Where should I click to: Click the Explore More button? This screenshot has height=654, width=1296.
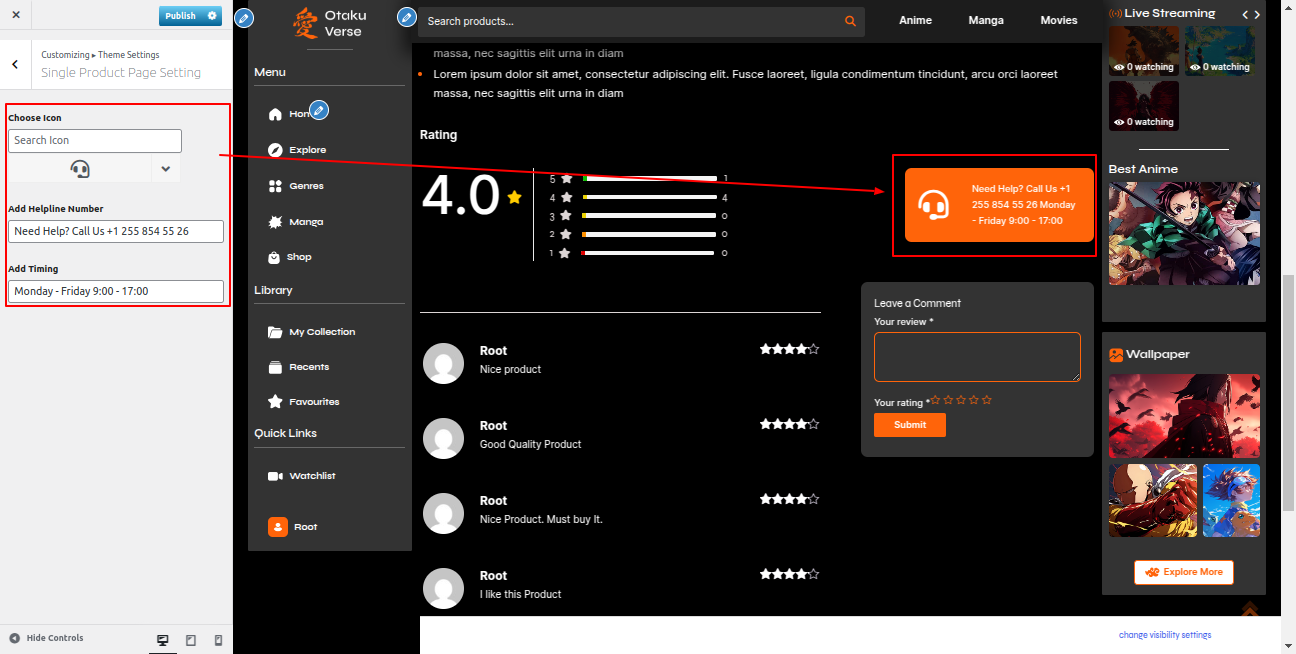click(x=1183, y=572)
